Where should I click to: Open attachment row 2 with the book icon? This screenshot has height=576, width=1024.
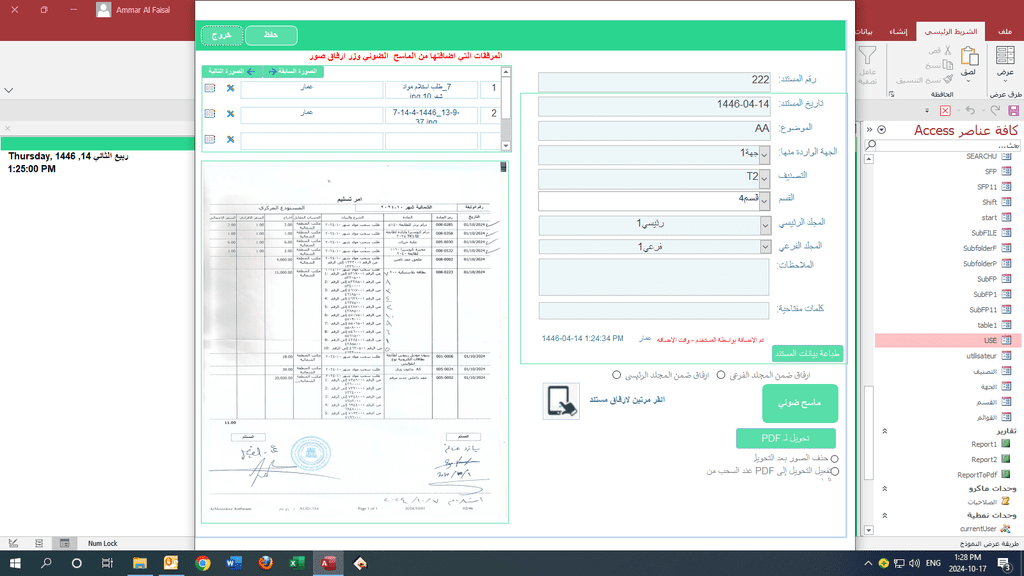click(210, 114)
